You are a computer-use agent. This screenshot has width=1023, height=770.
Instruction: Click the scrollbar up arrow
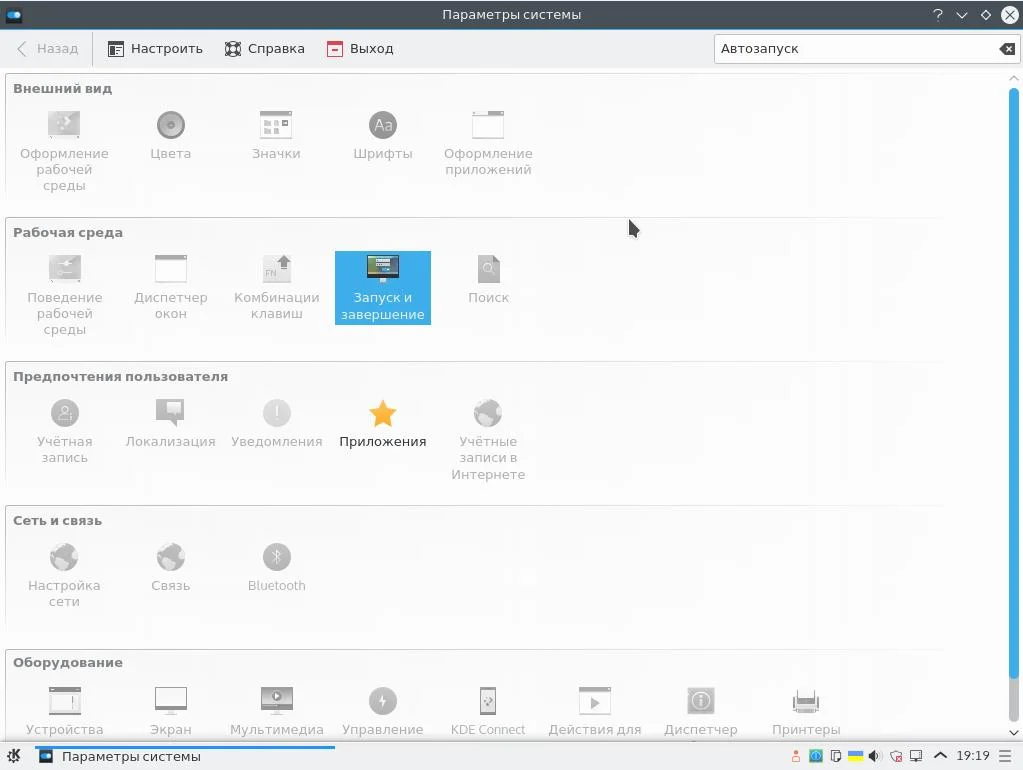tap(1013, 78)
